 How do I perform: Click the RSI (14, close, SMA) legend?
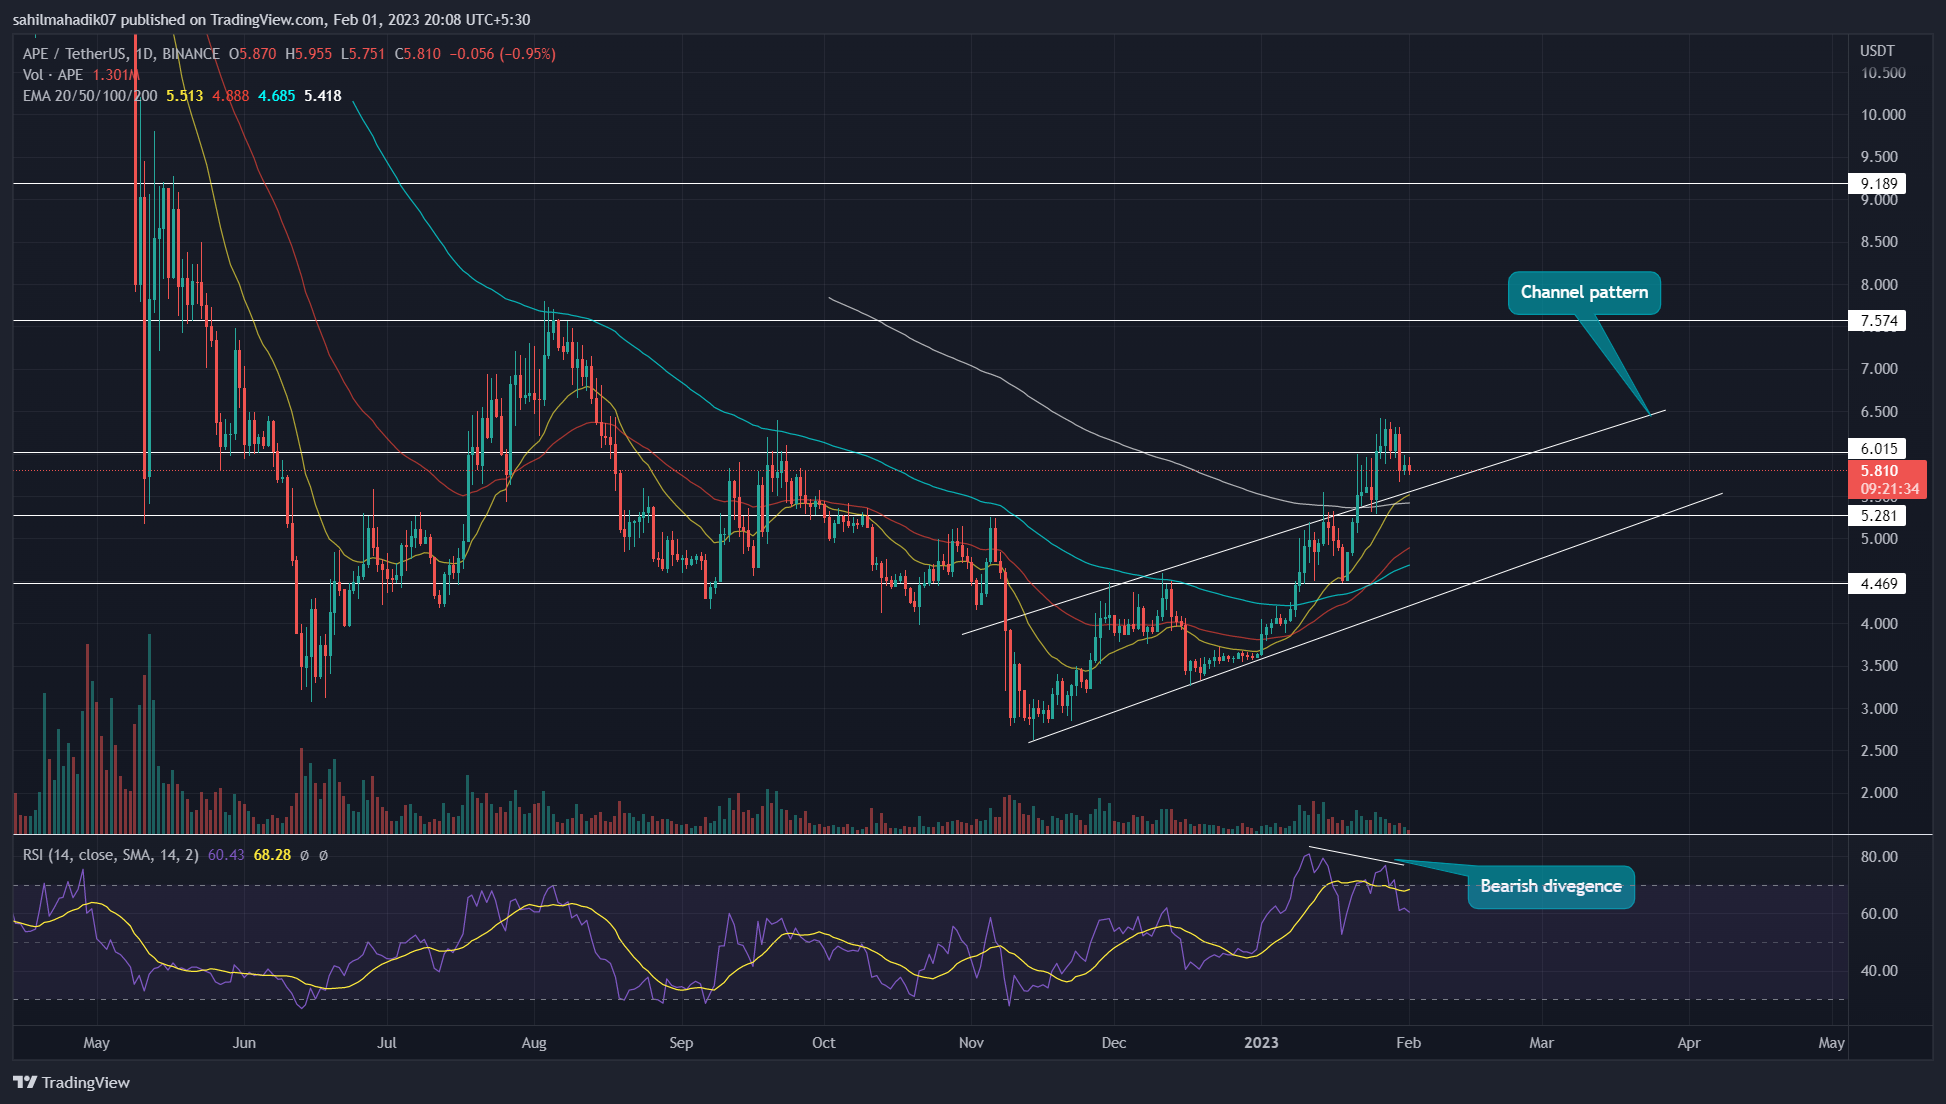[x=110, y=855]
